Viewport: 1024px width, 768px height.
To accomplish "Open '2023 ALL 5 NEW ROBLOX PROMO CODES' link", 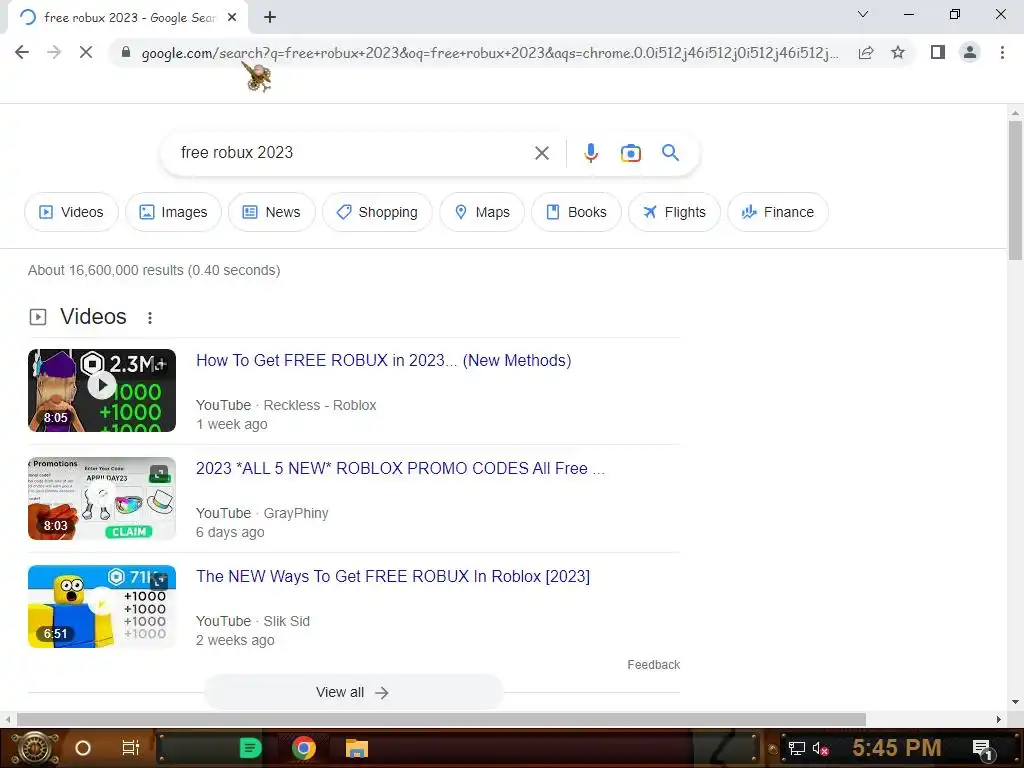I will pos(400,468).
